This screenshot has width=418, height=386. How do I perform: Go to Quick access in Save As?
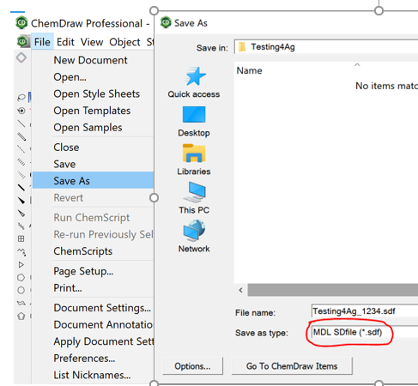point(194,83)
